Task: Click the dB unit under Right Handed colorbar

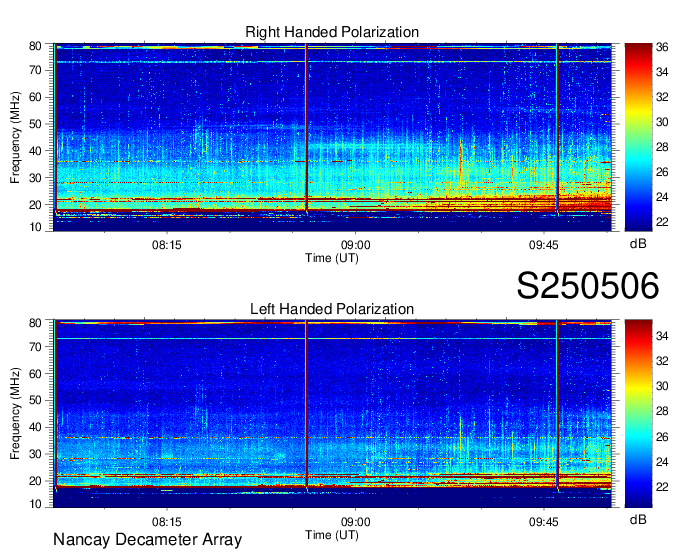Action: (x=638, y=244)
